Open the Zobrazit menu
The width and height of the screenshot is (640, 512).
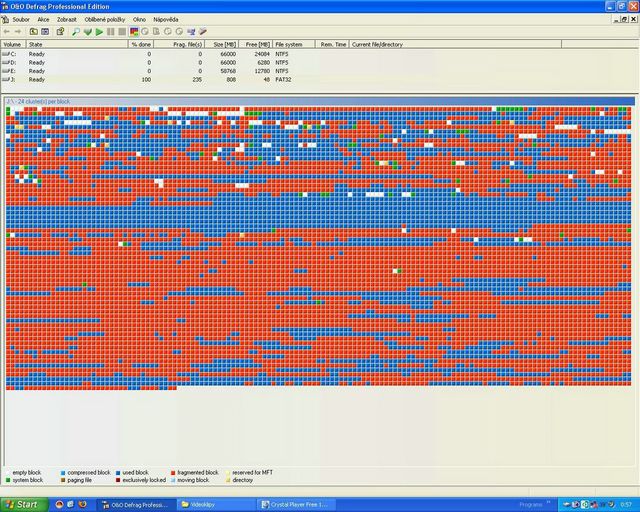tap(67, 20)
